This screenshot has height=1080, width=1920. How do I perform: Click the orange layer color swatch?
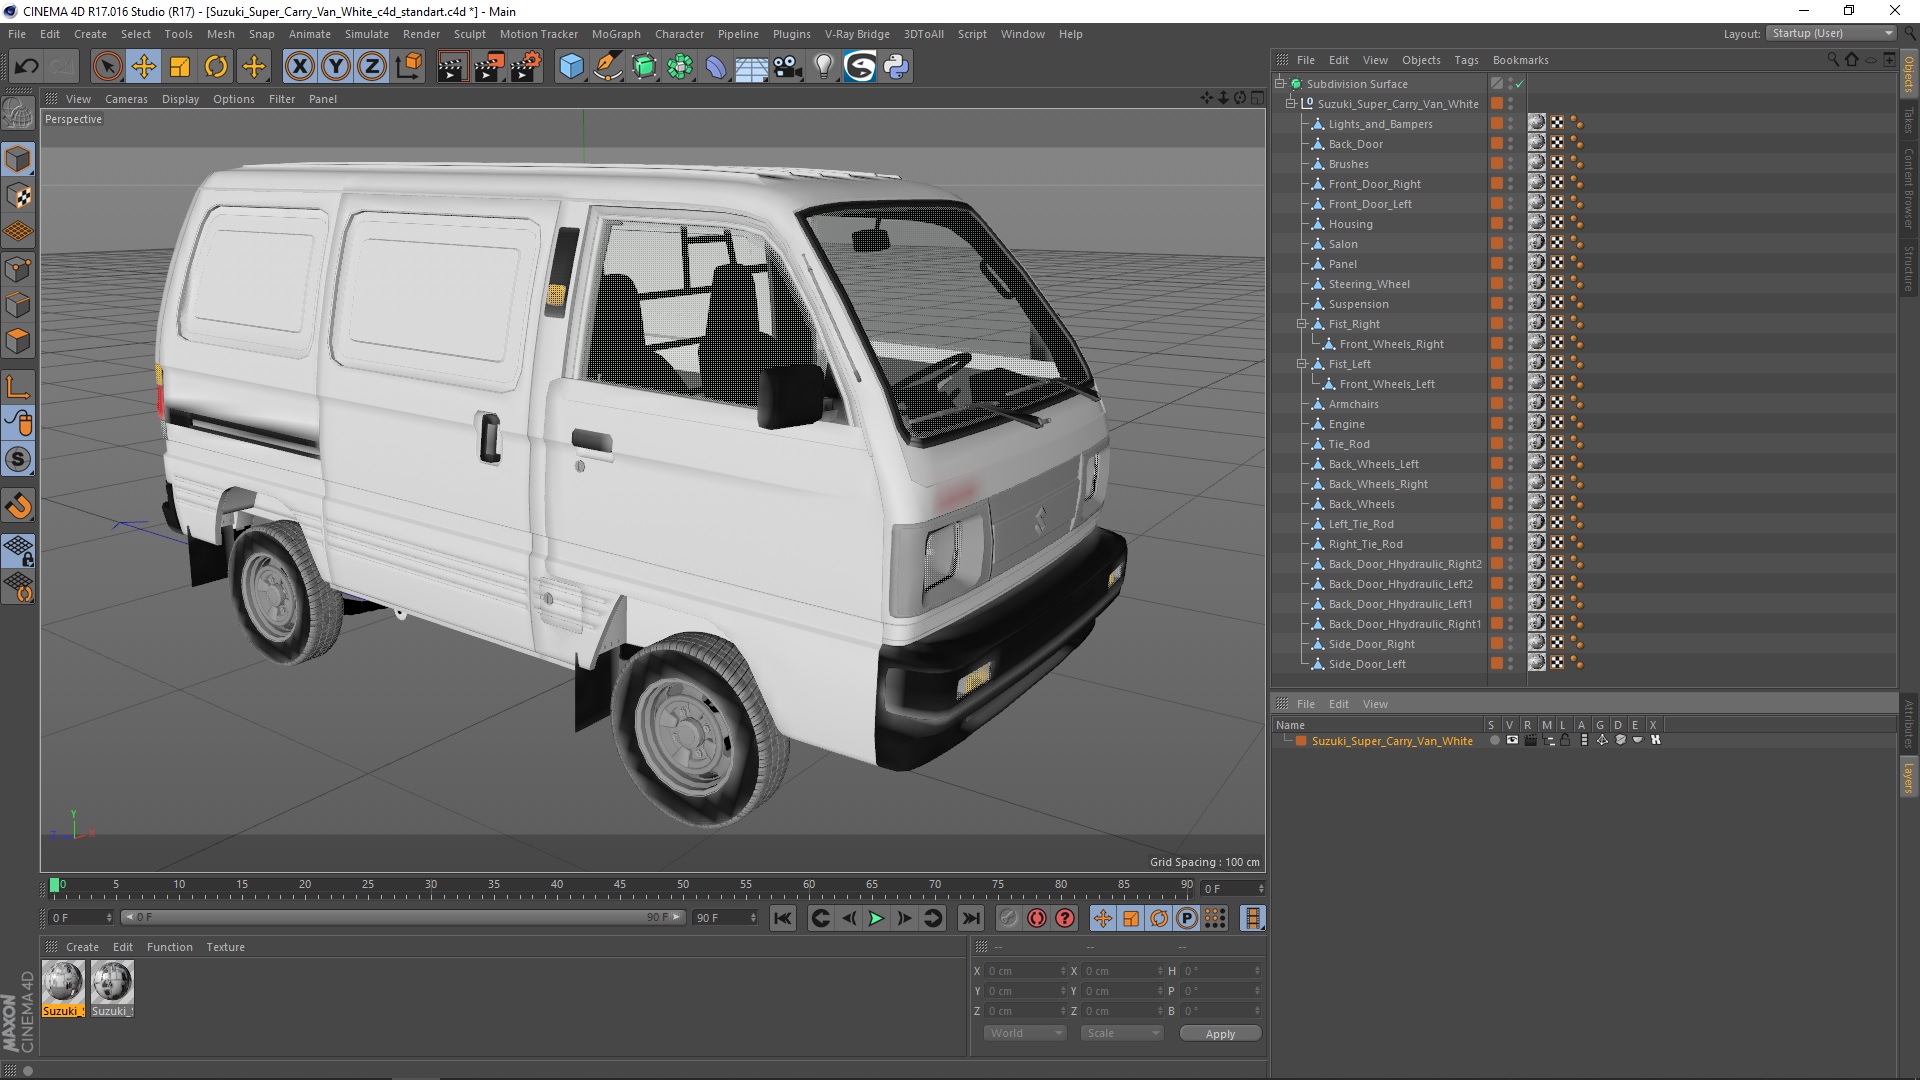pos(1301,741)
